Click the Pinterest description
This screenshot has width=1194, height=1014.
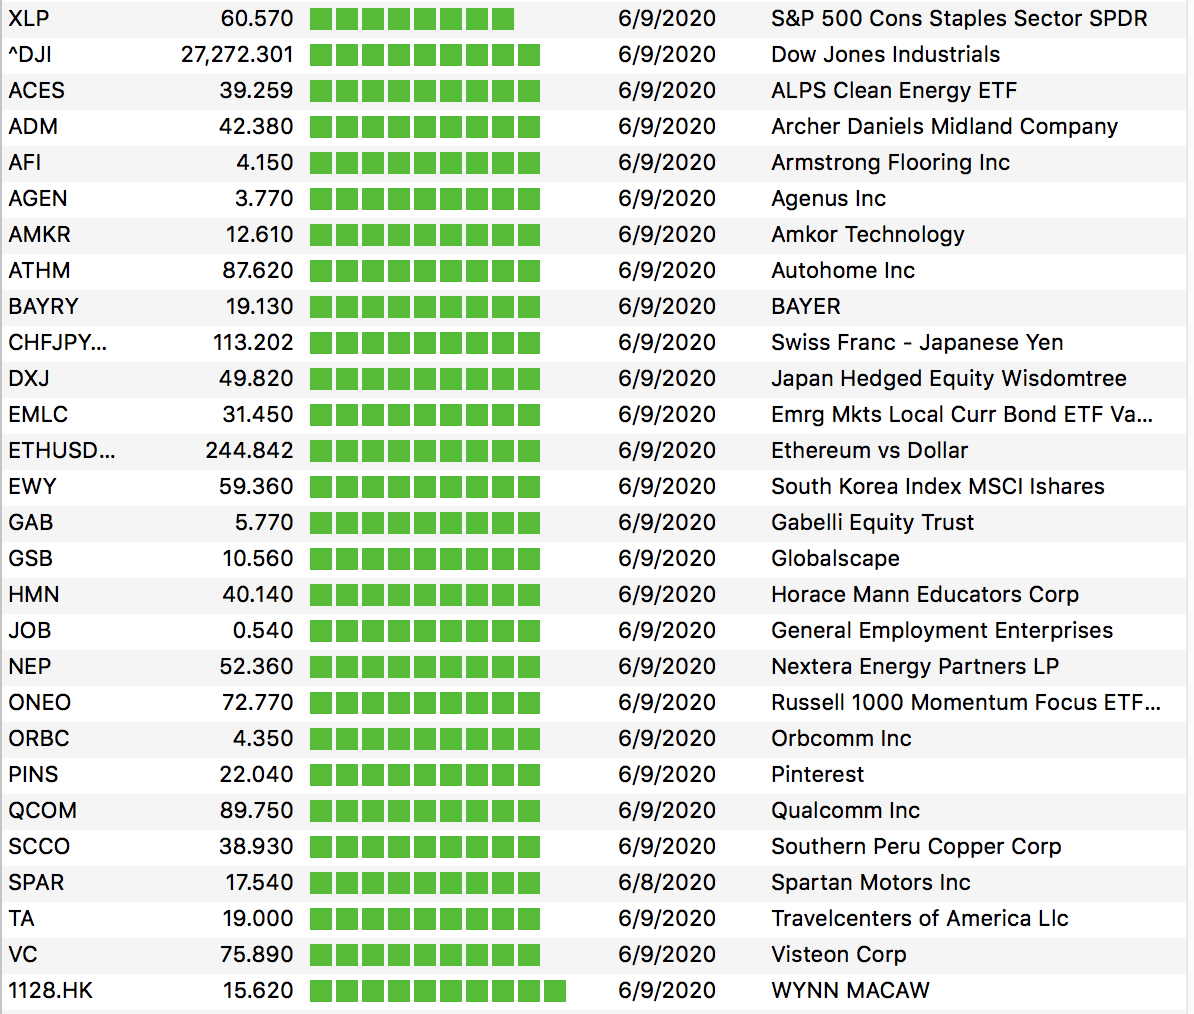[817, 775]
